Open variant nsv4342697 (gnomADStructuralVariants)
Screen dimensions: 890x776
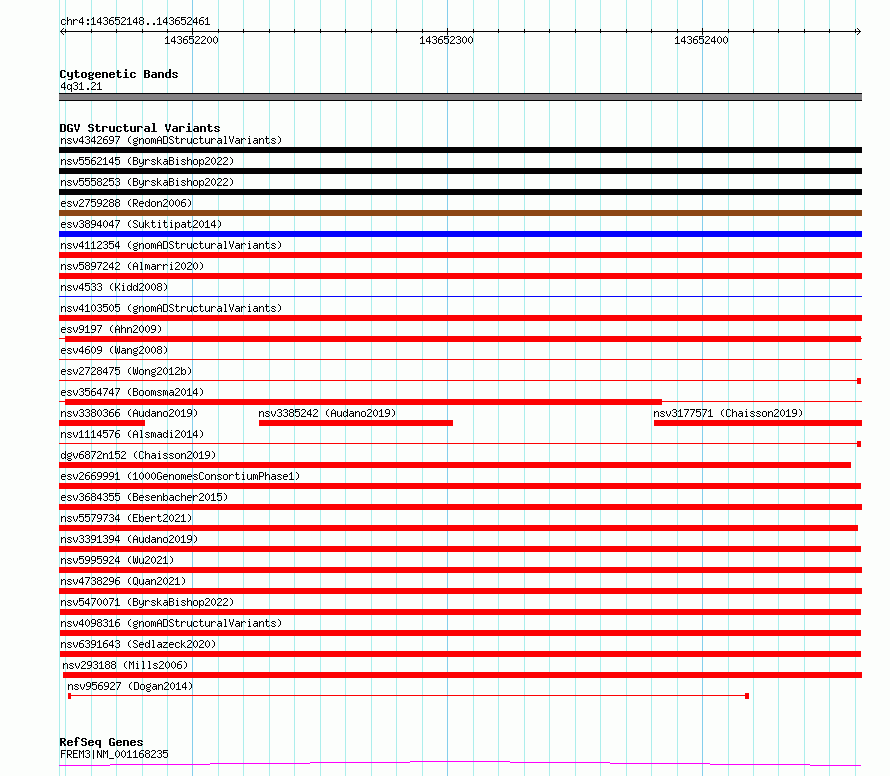(x=171, y=140)
